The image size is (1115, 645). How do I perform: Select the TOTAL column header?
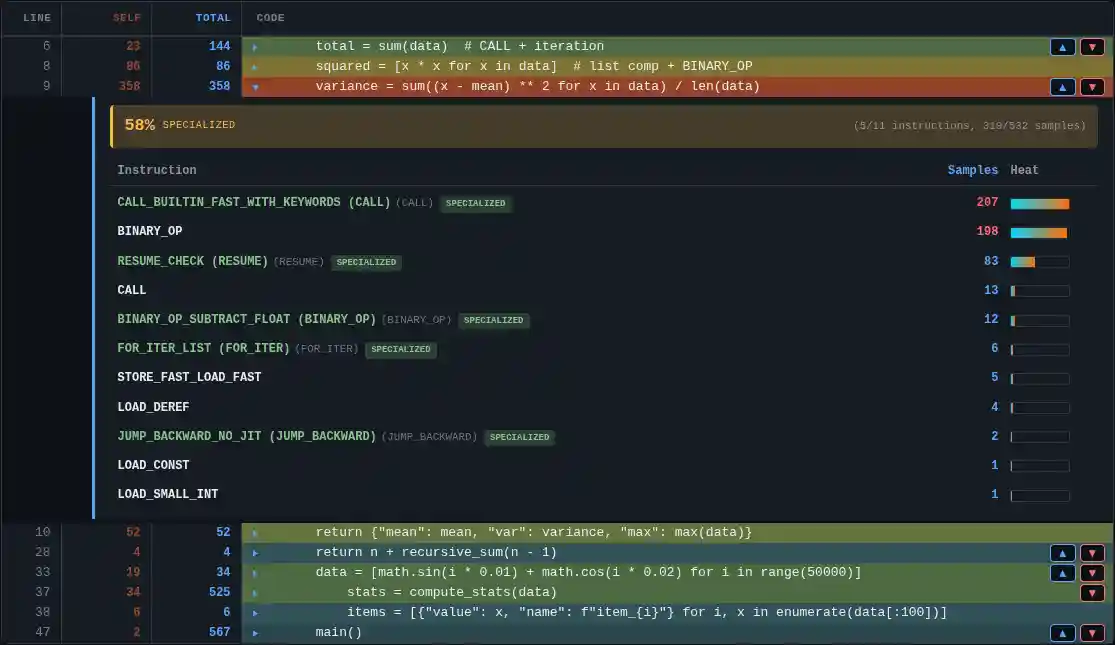[213, 17]
